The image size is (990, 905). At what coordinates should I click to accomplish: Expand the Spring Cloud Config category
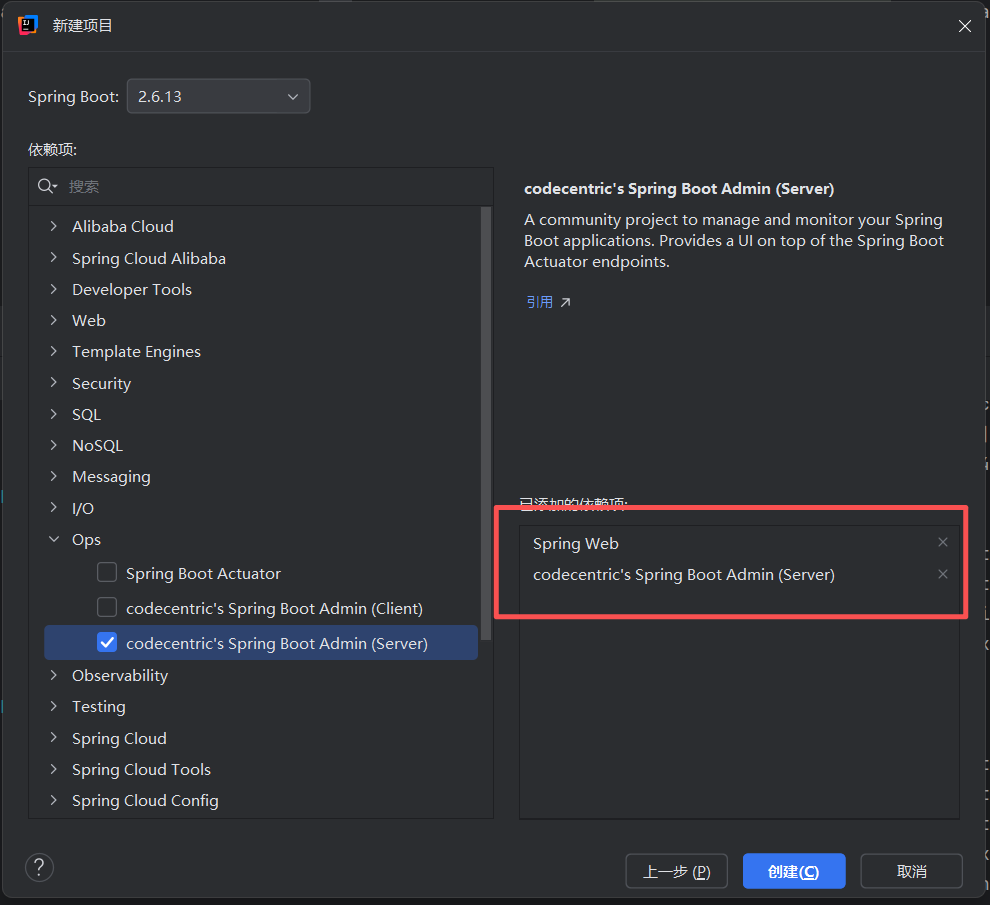pyautogui.click(x=54, y=800)
